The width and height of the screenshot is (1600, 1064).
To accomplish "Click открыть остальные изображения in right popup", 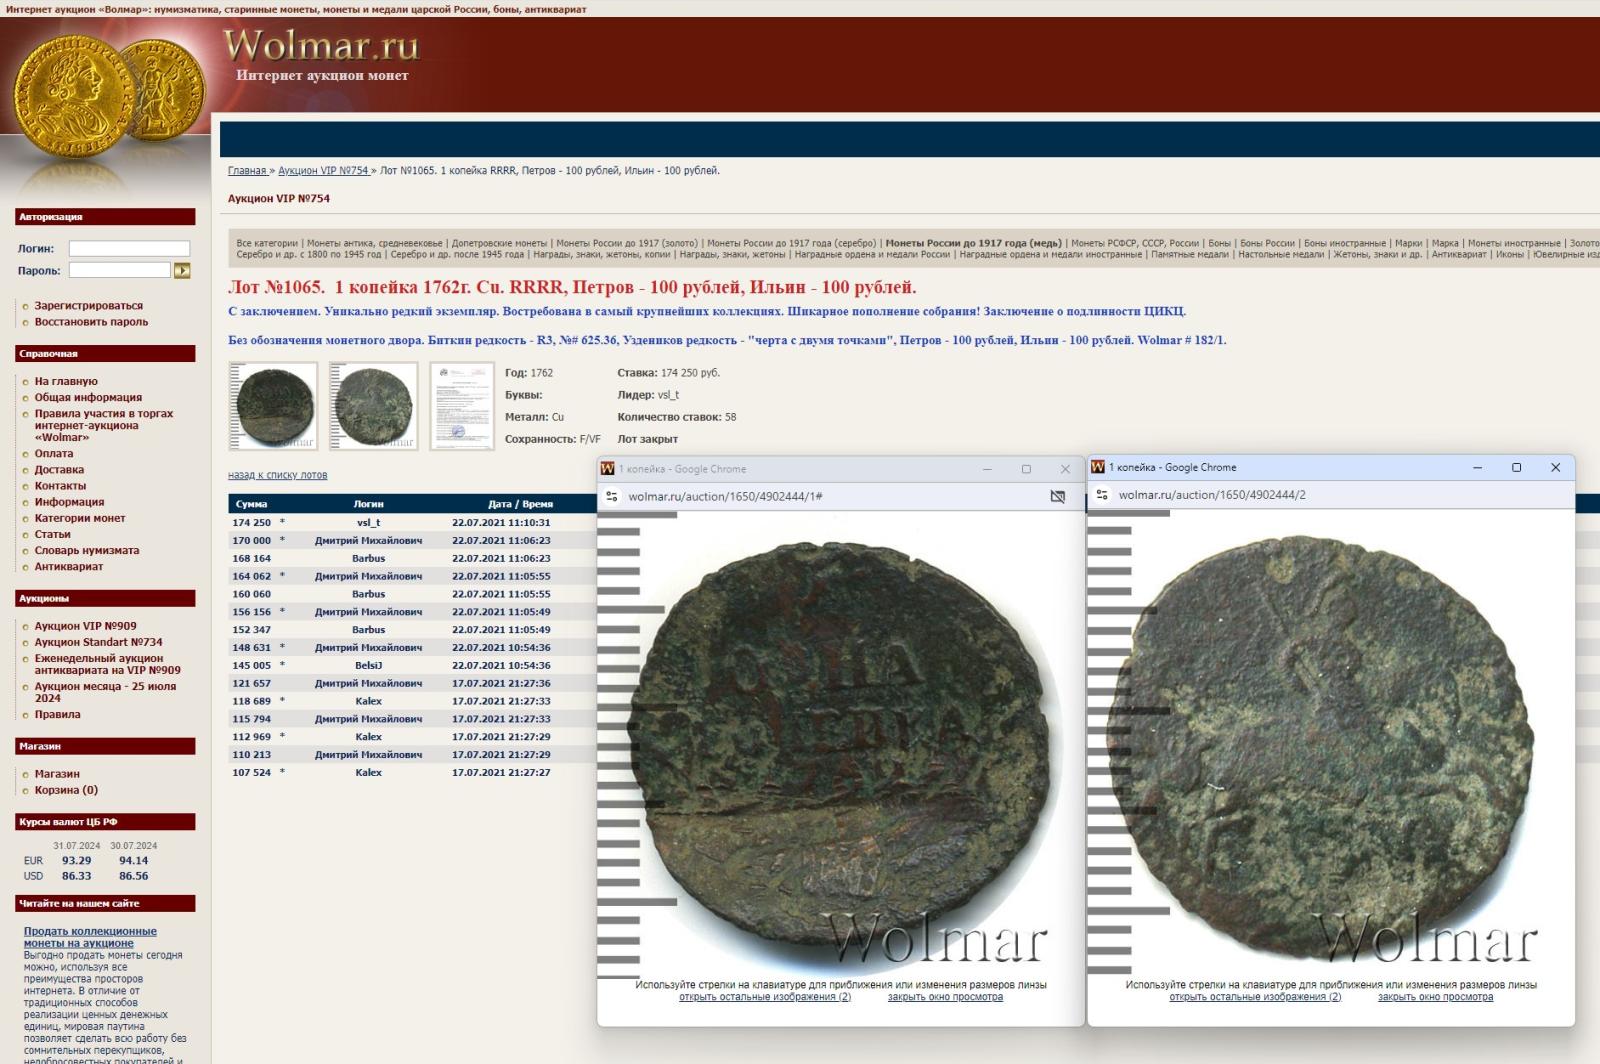I will pyautogui.click(x=1255, y=997).
